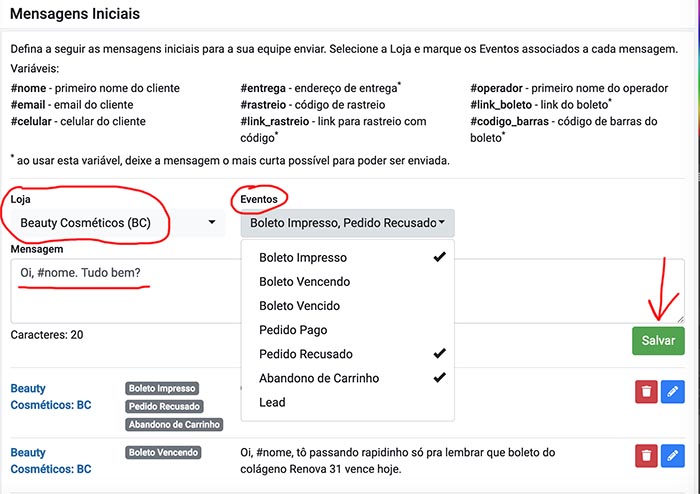Screen dimensions: 700x494
Task: Collapse the Eventos dropdown selector
Action: 347,223
